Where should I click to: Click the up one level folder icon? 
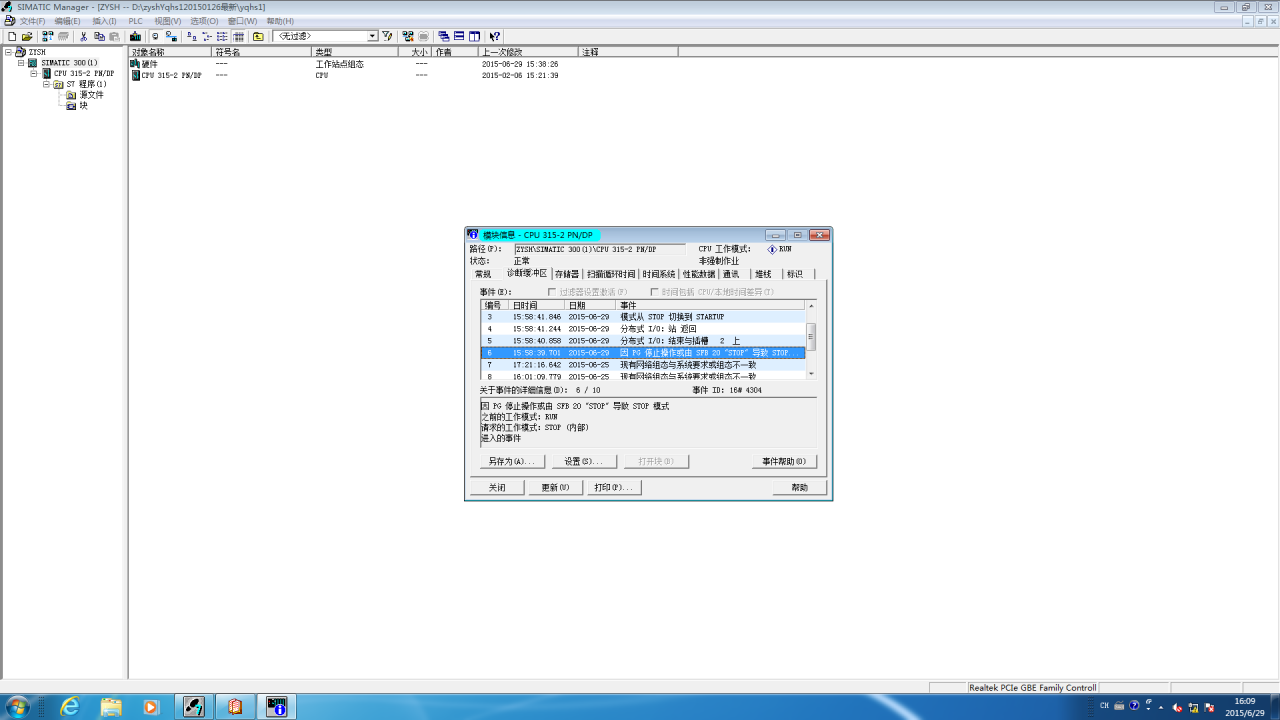coord(258,36)
